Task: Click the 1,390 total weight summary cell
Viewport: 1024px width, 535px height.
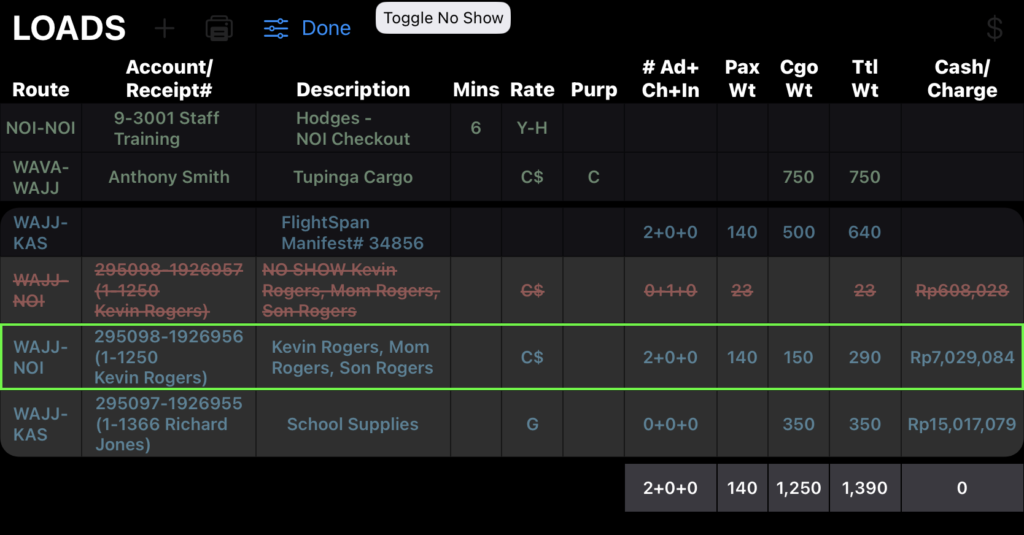Action: (x=864, y=488)
